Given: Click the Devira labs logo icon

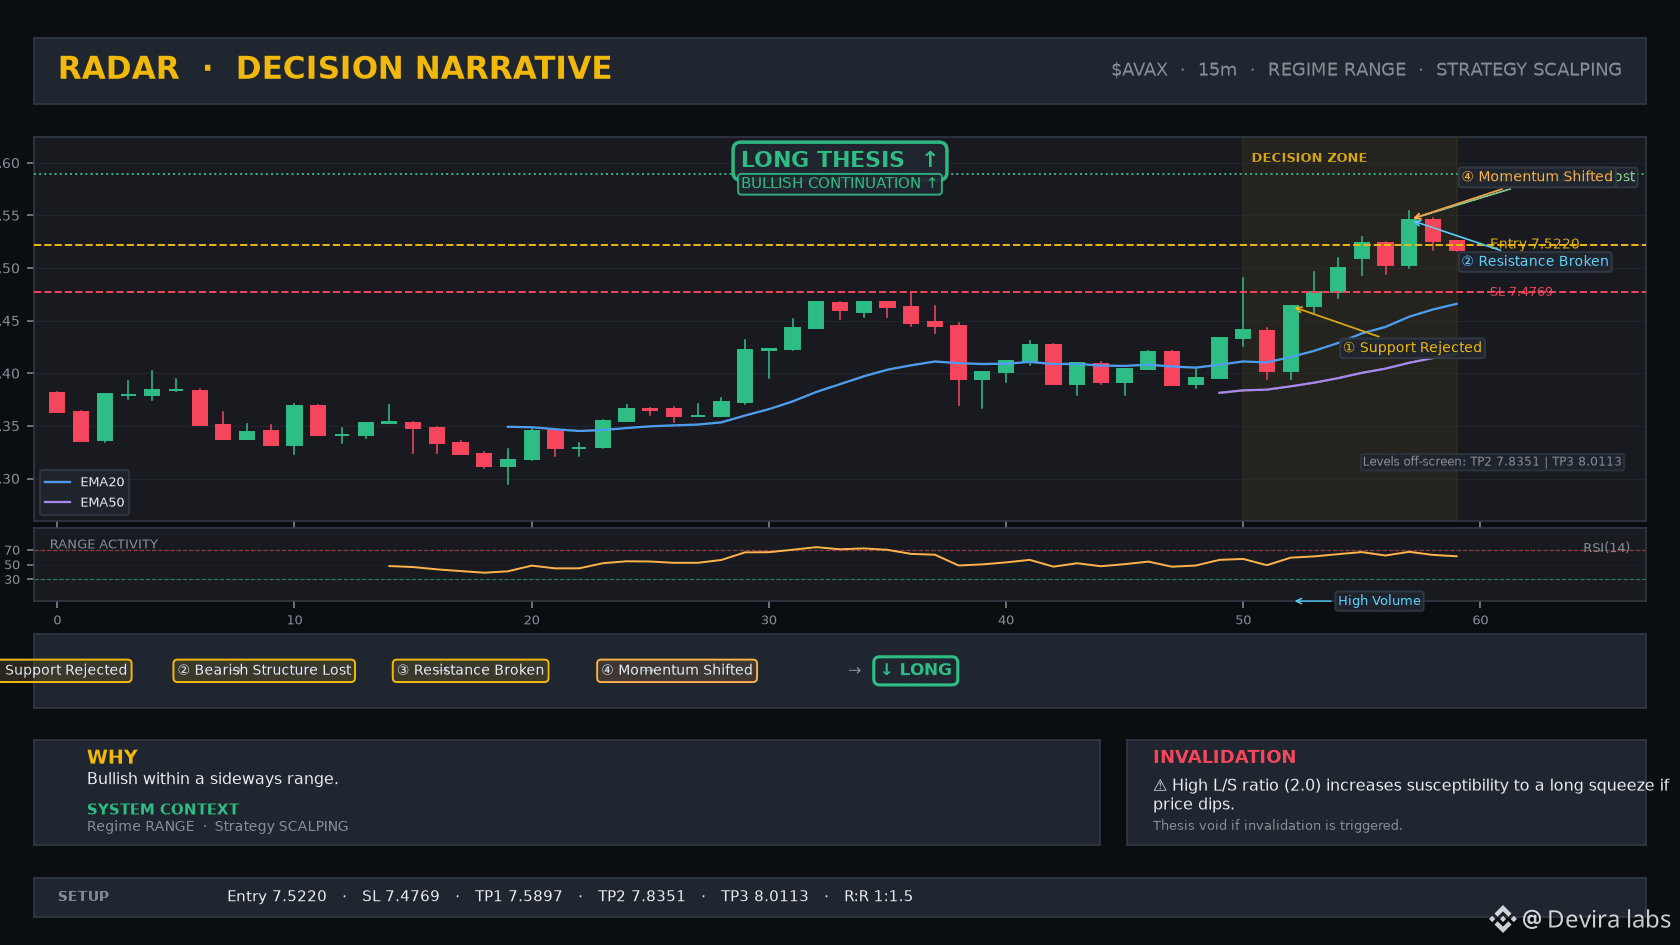Looking at the screenshot, I should click(x=1502, y=919).
